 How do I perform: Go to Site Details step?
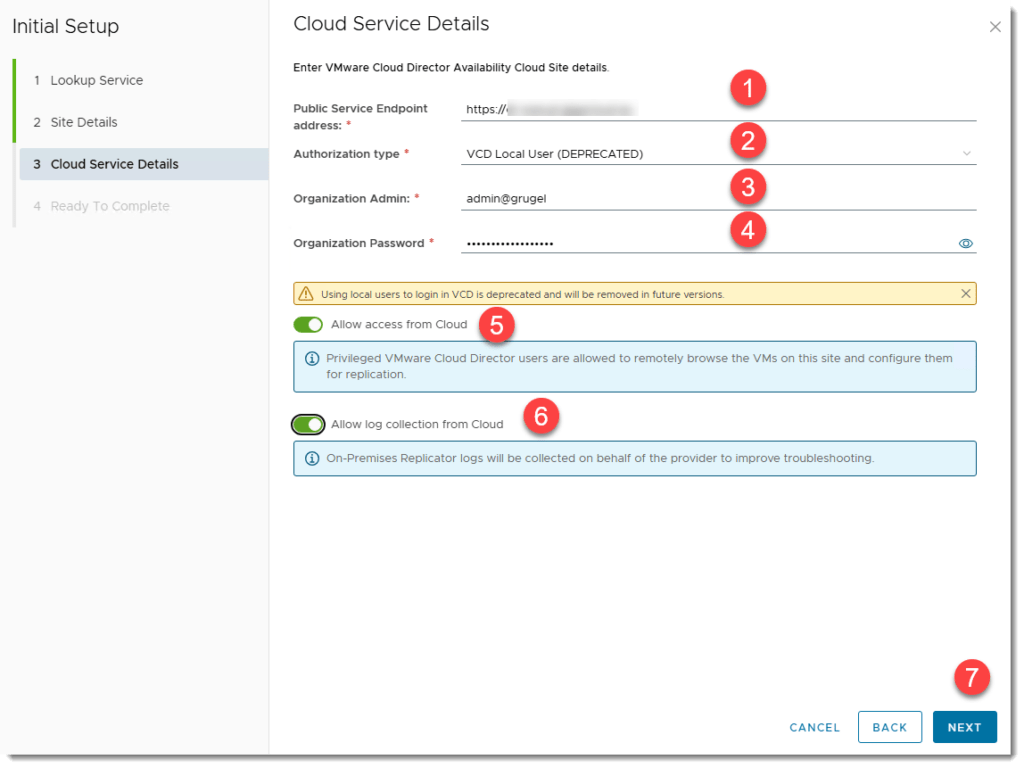[x=84, y=122]
